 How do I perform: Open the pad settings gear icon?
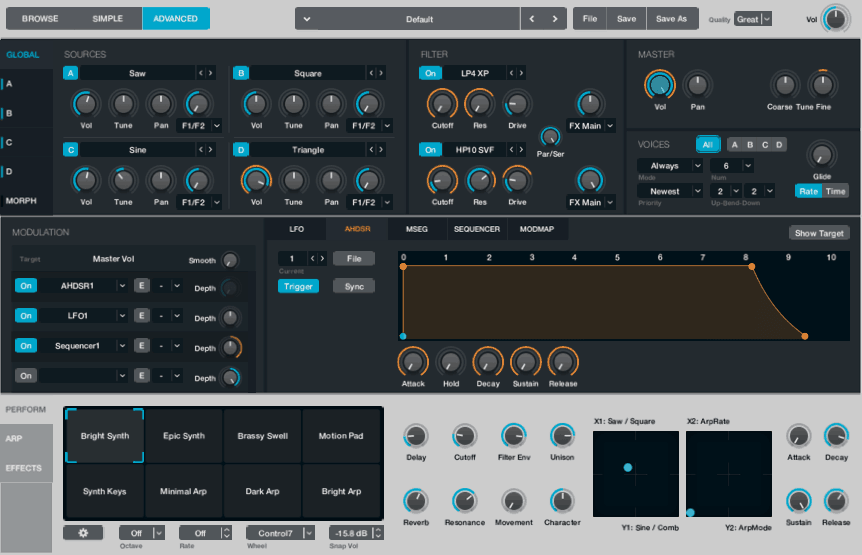coord(83,532)
